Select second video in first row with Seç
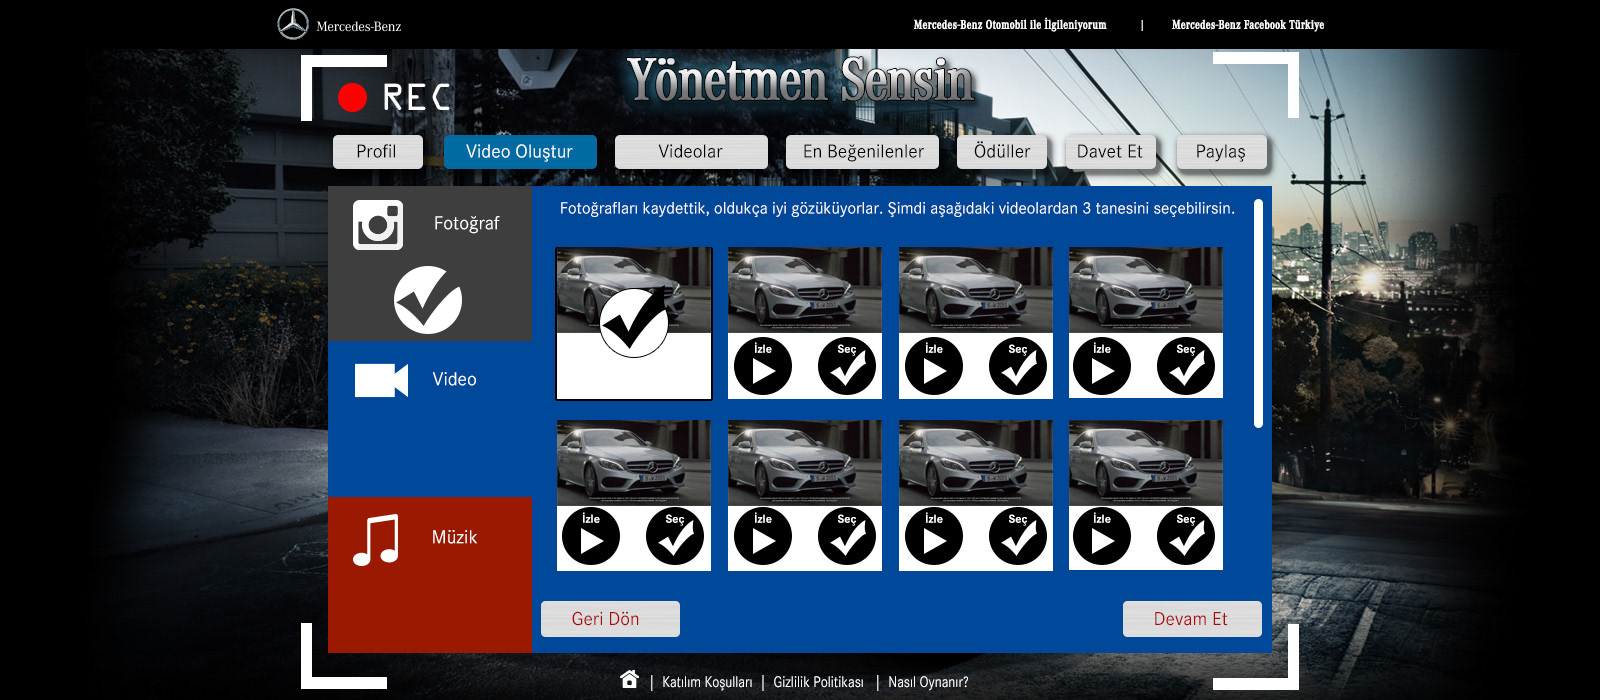This screenshot has height=700, width=1600. pyautogui.click(x=847, y=366)
